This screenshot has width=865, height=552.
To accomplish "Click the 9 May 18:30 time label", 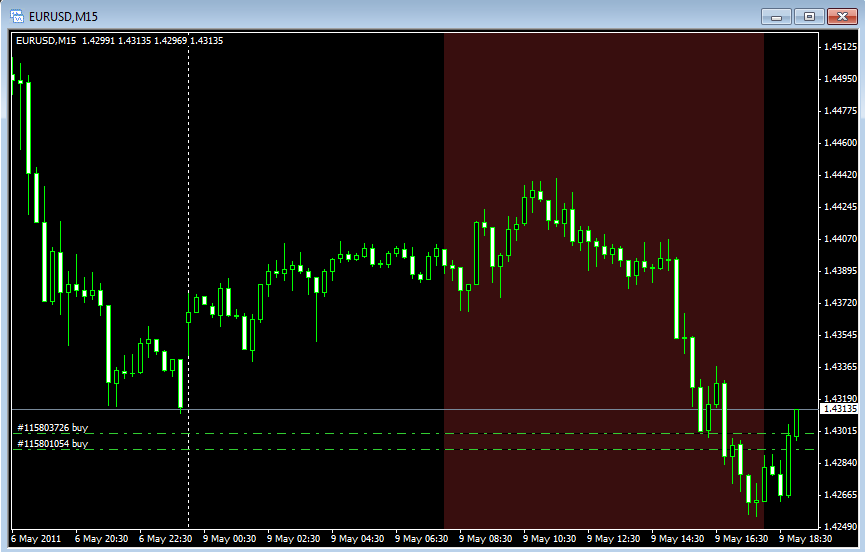I will pyautogui.click(x=805, y=539).
